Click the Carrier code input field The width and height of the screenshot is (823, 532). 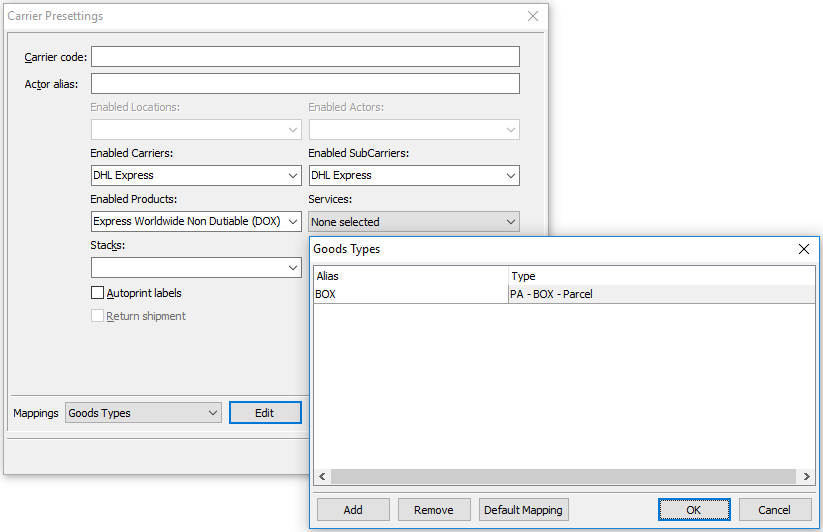click(305, 57)
